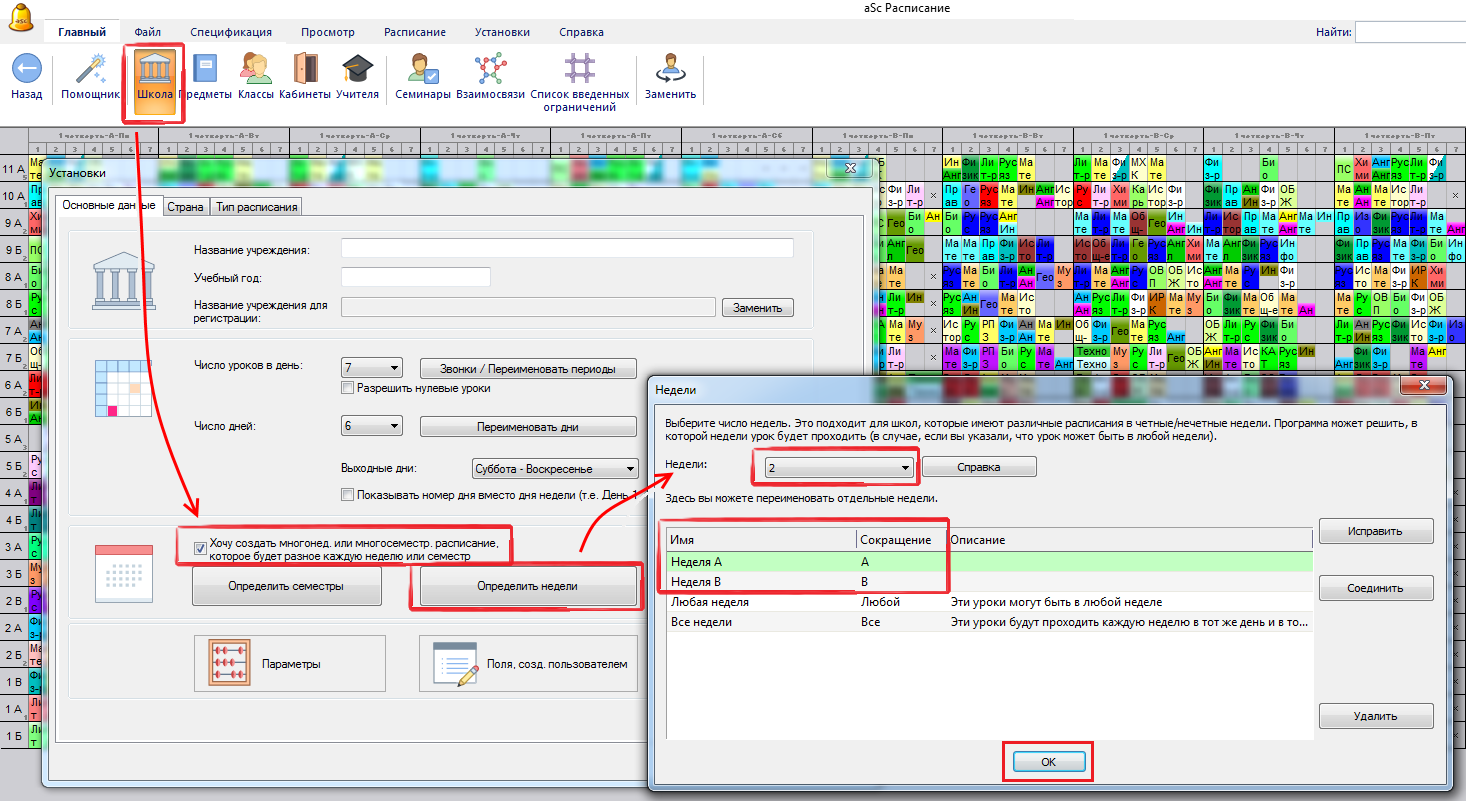Open the Взаимосвязи relations icon
Image resolution: width=1466 pixels, height=801 pixels.
490,70
